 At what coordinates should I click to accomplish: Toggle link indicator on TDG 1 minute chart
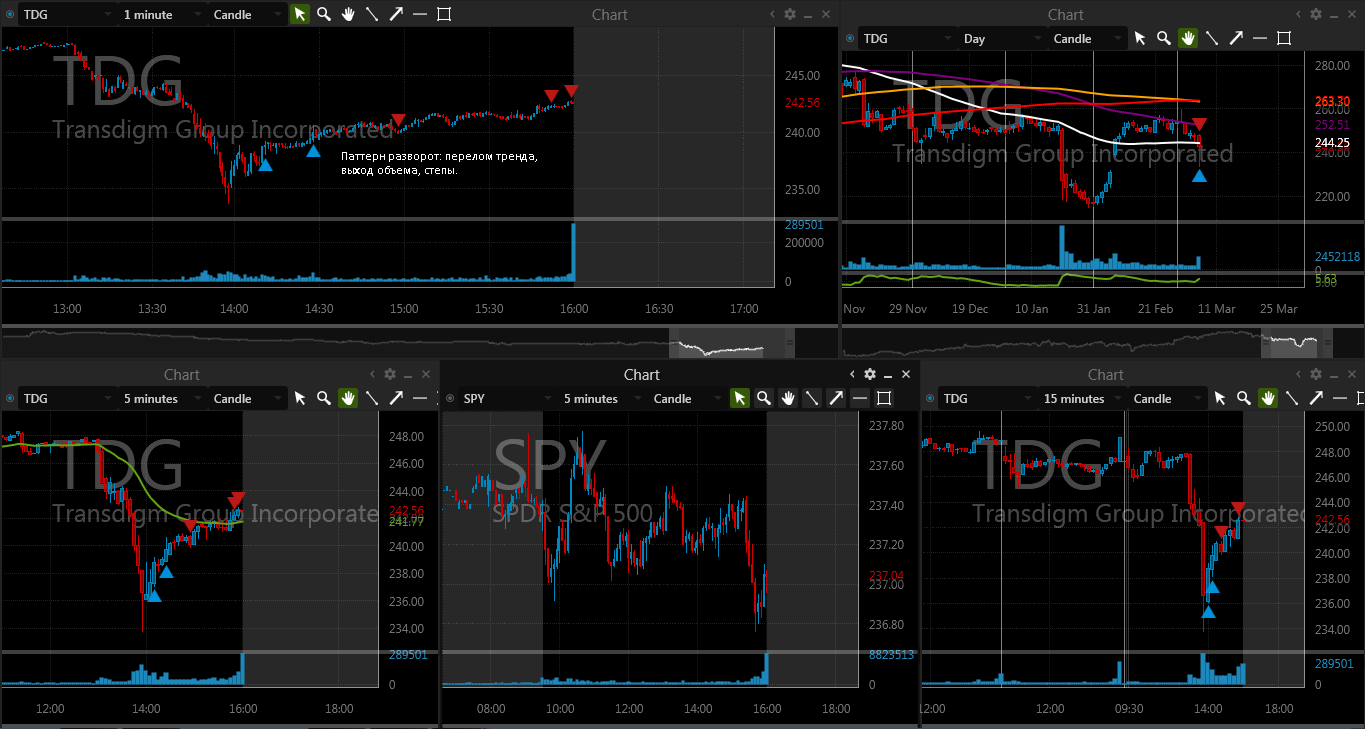click(x=10, y=14)
